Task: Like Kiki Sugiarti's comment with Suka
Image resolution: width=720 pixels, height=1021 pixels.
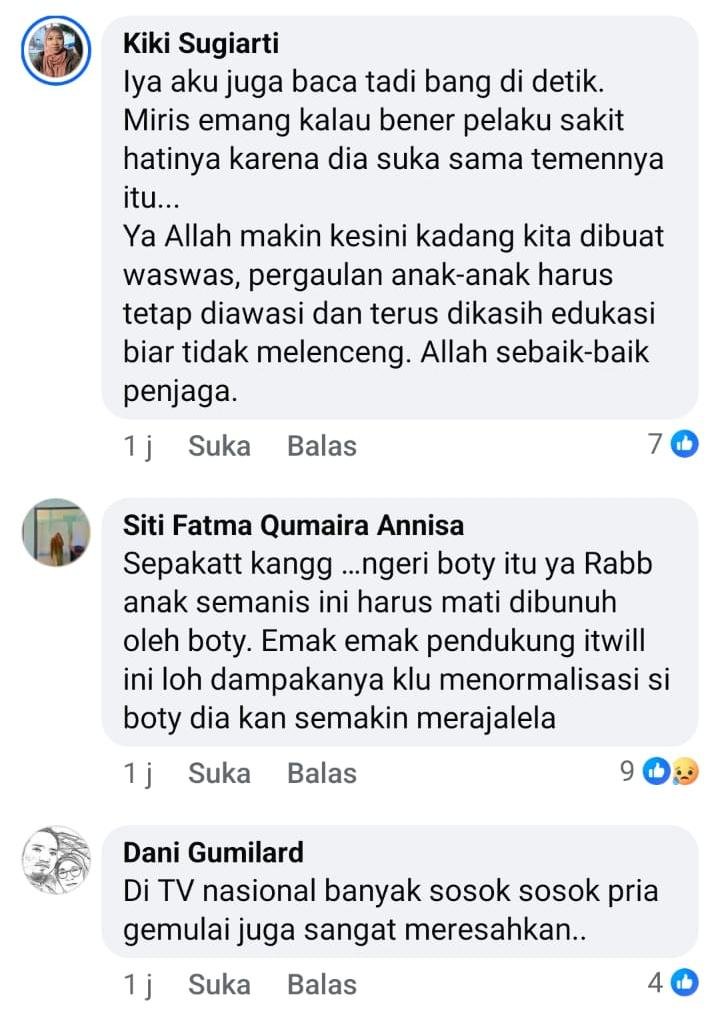Action: 219,446
